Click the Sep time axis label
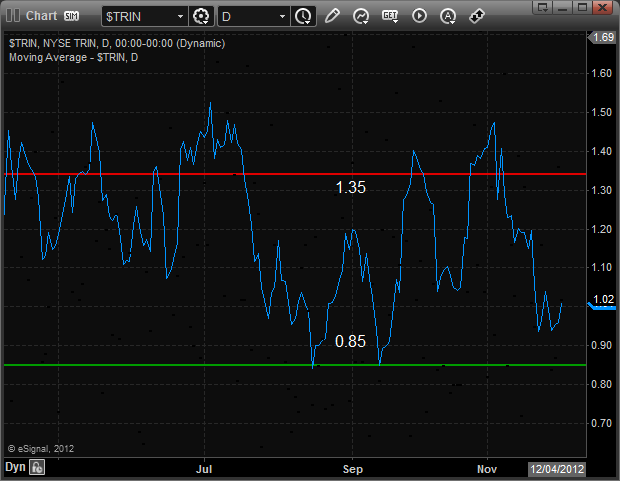Screen dimensions: 620x481 click(353, 469)
